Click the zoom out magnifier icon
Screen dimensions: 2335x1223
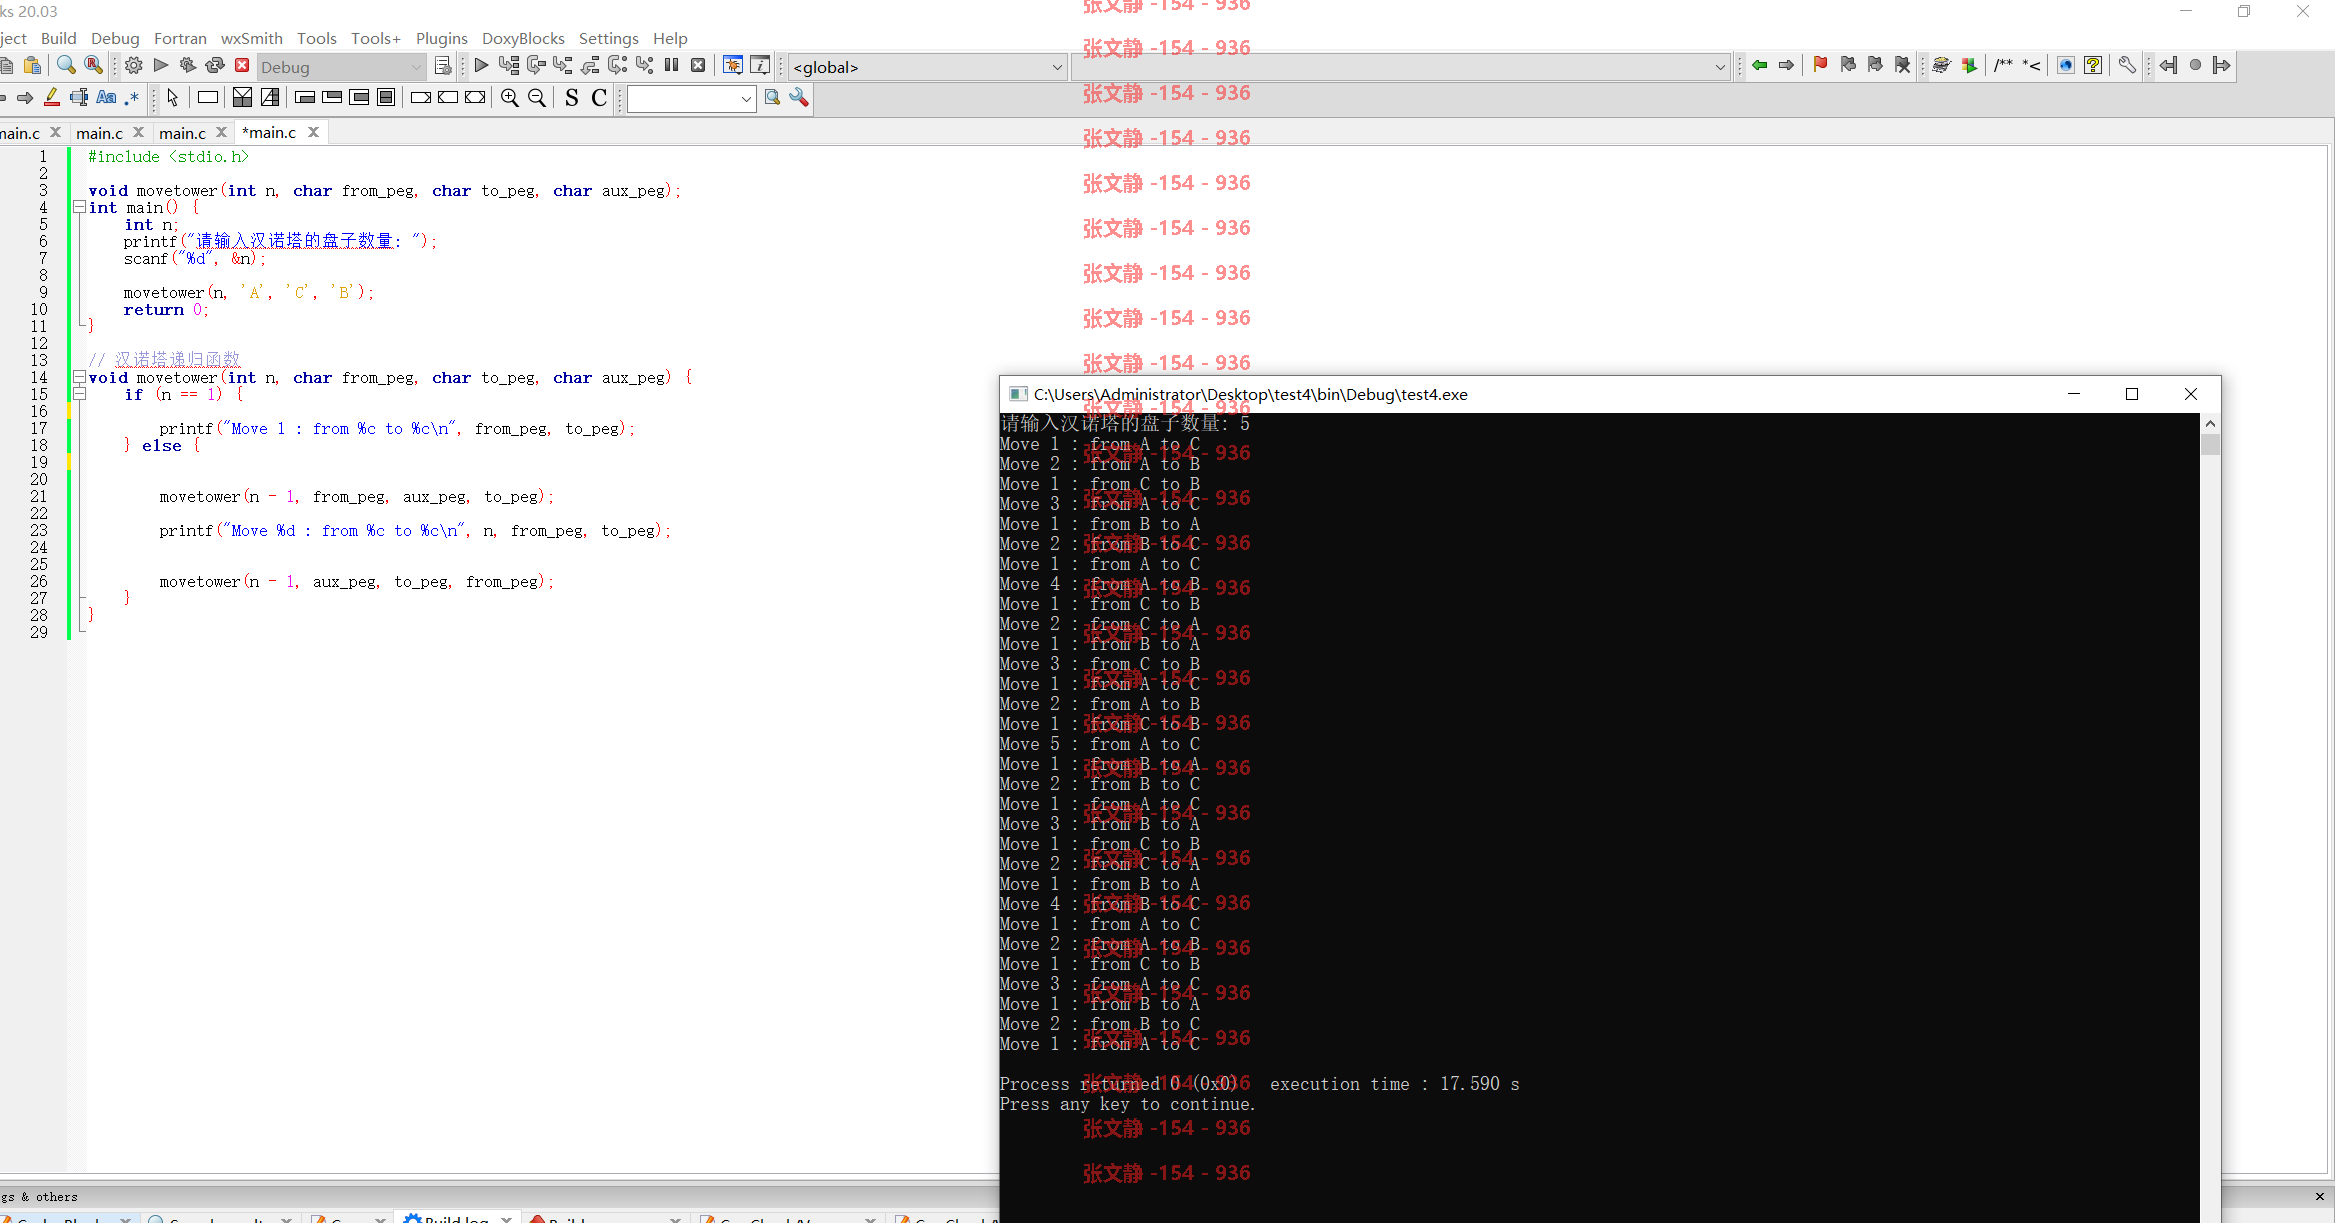(537, 97)
